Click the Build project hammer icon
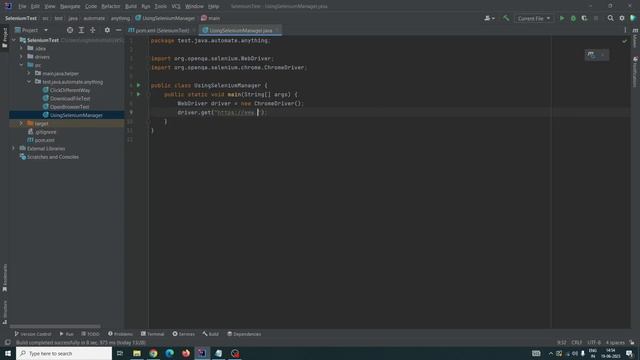 [x=506, y=18]
